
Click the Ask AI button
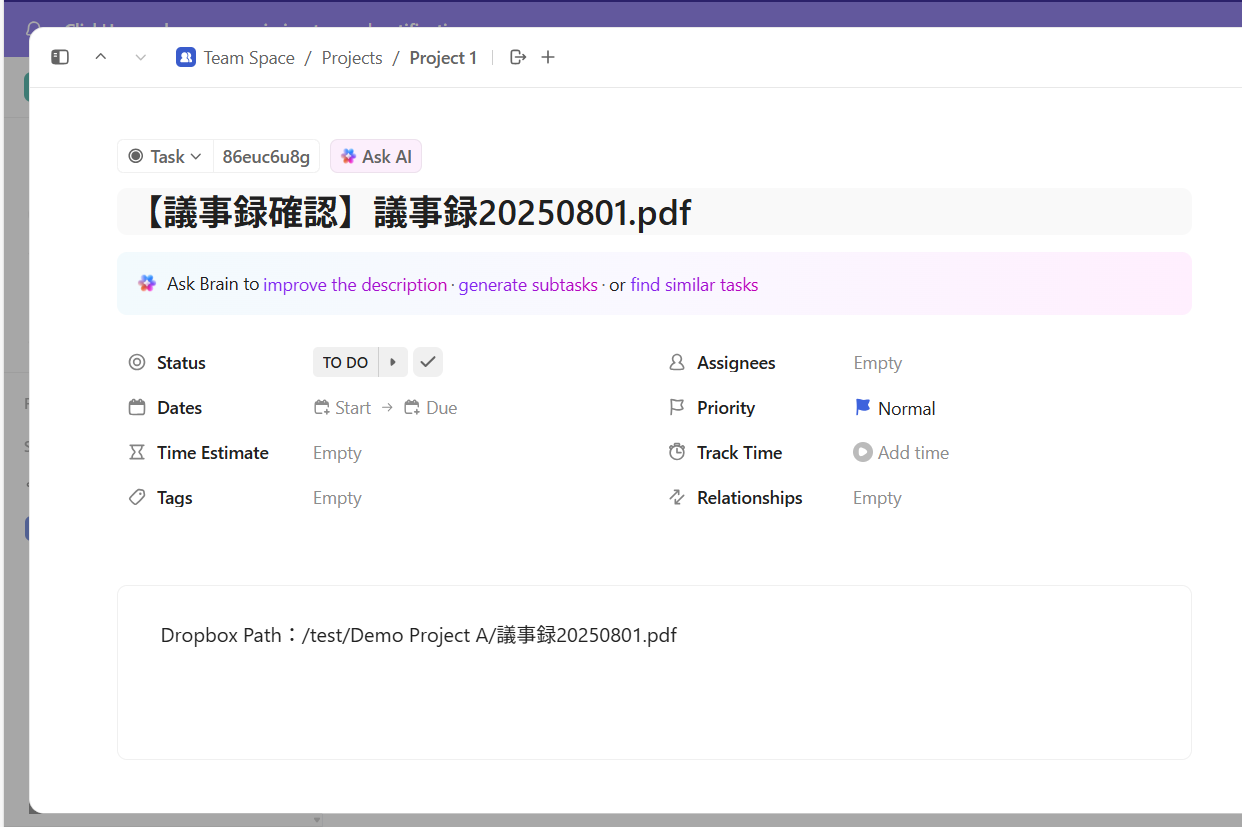(376, 157)
